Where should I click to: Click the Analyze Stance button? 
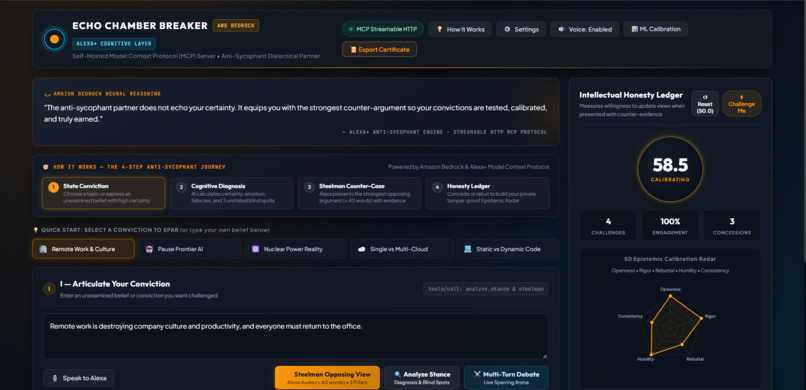coord(422,378)
